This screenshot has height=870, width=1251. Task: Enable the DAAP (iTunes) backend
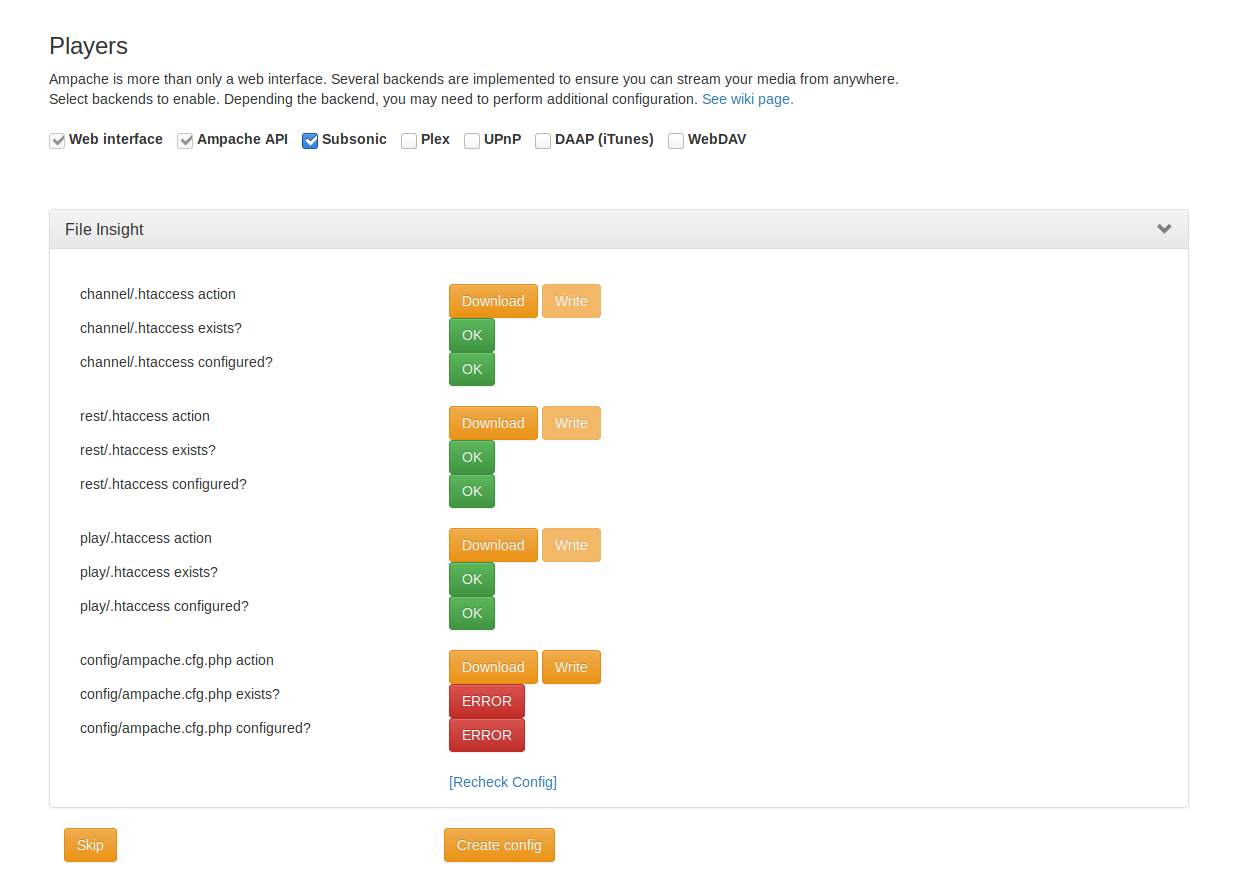(x=542, y=140)
